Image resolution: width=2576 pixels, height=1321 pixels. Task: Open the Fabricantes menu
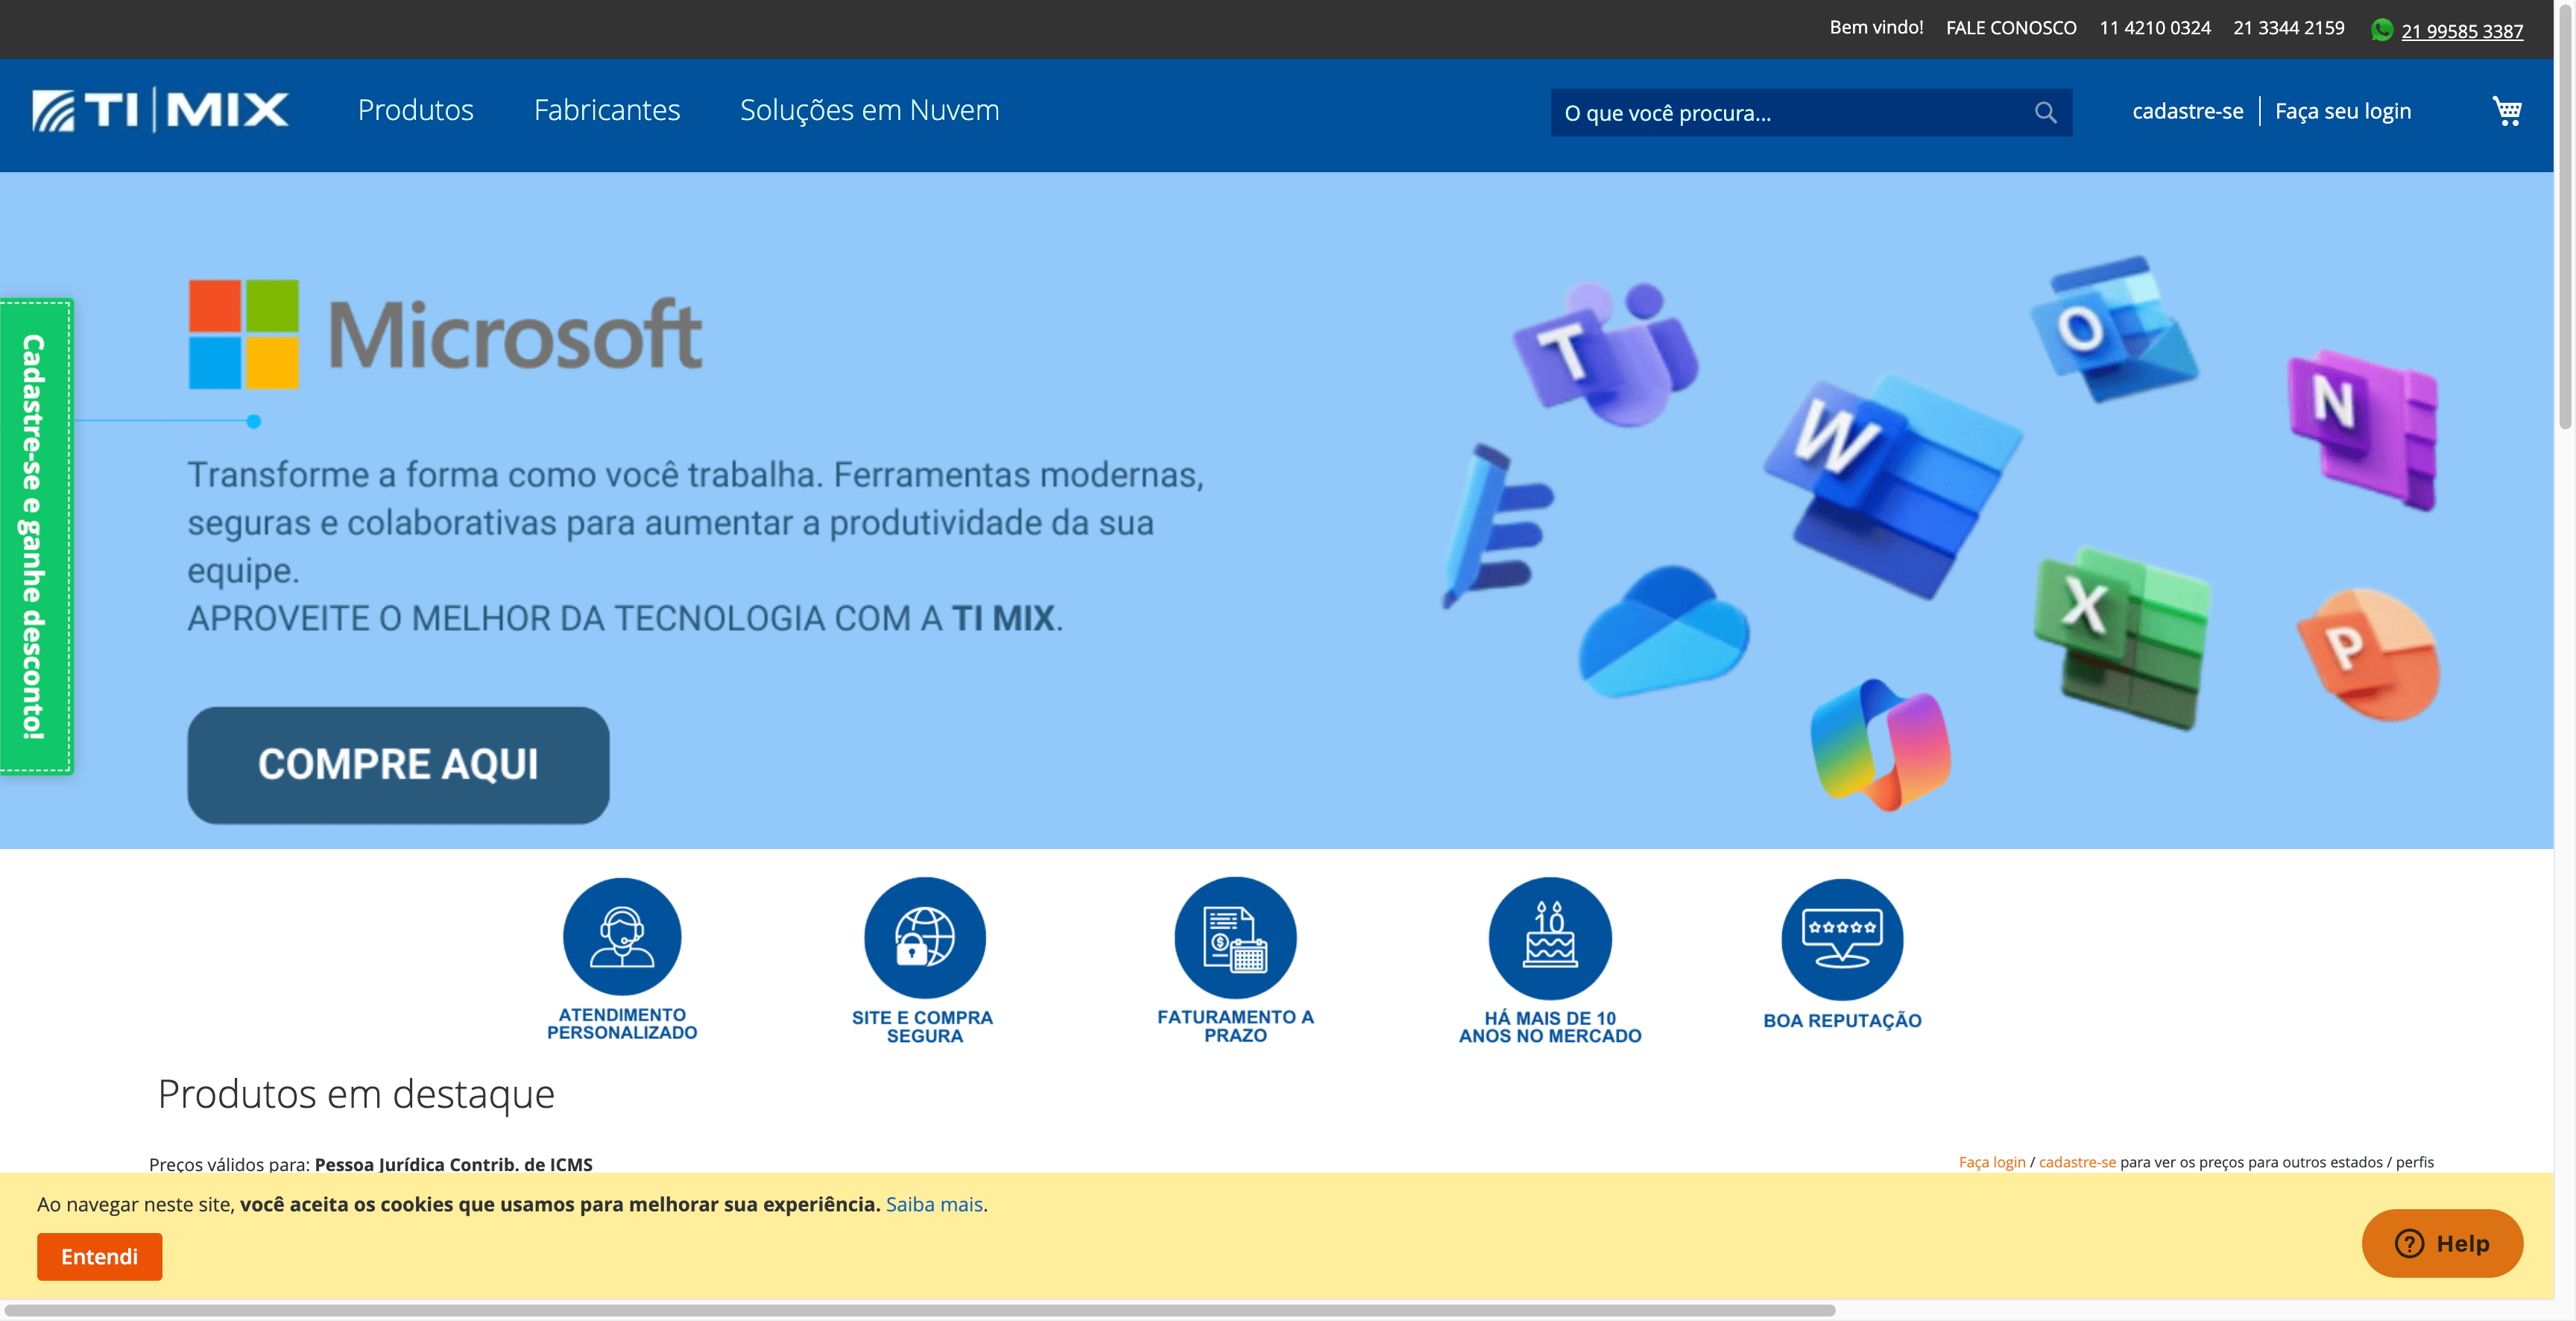(606, 110)
